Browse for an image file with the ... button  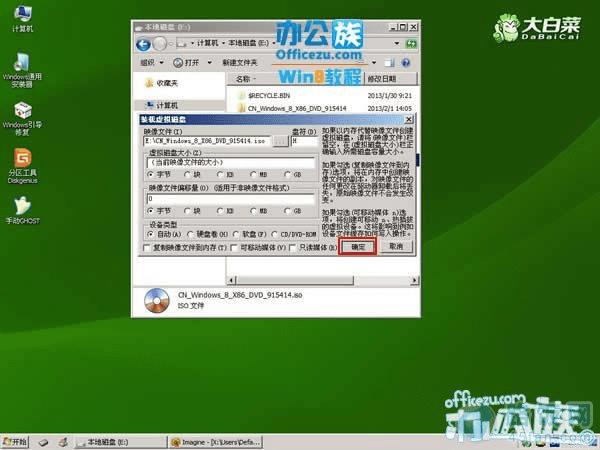click(280, 141)
